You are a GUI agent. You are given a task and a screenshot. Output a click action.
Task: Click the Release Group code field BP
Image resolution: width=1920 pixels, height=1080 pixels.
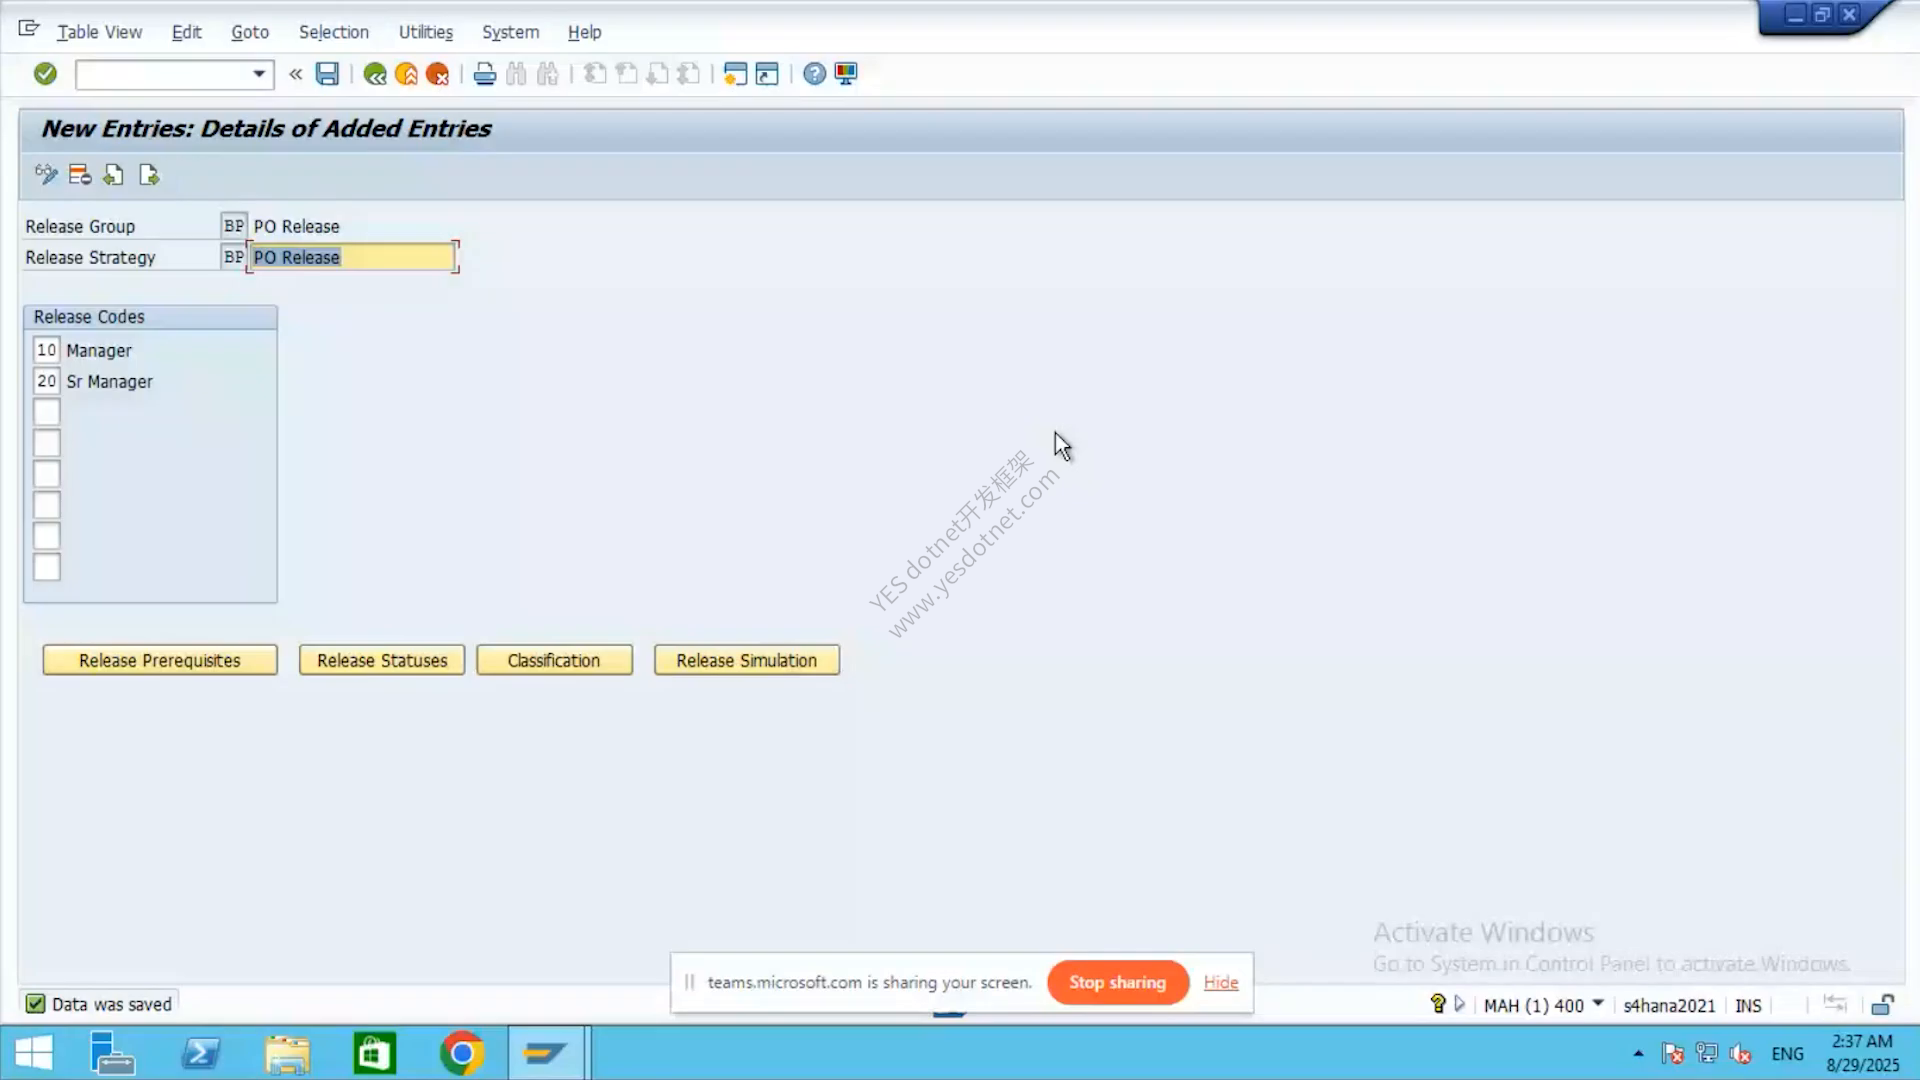point(233,226)
